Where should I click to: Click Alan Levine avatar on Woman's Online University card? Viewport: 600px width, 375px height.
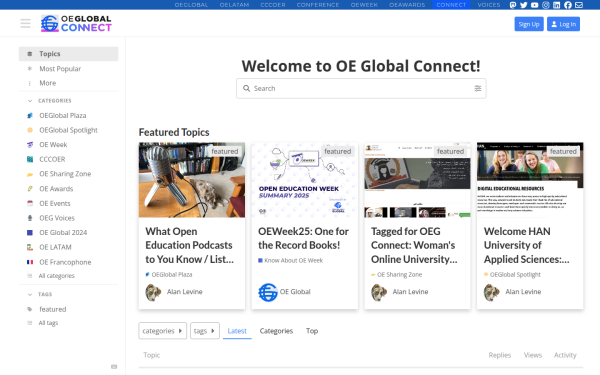(x=379, y=292)
